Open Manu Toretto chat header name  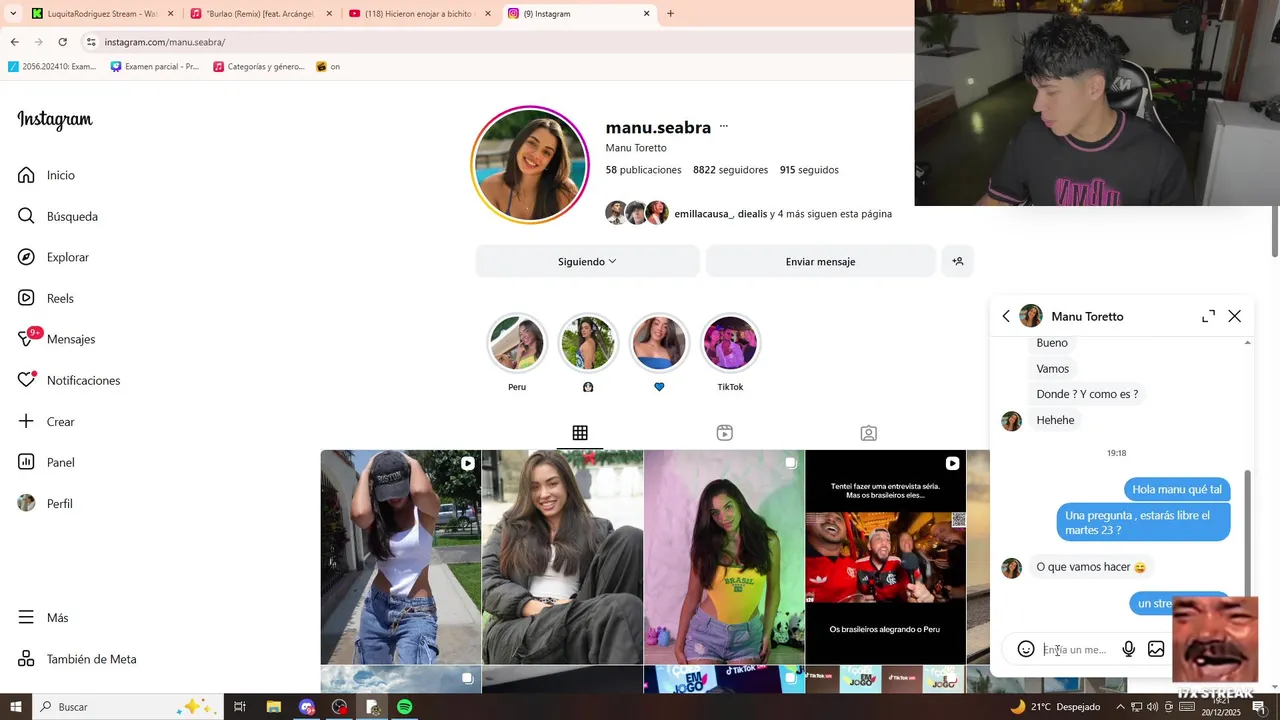pyautogui.click(x=1087, y=316)
